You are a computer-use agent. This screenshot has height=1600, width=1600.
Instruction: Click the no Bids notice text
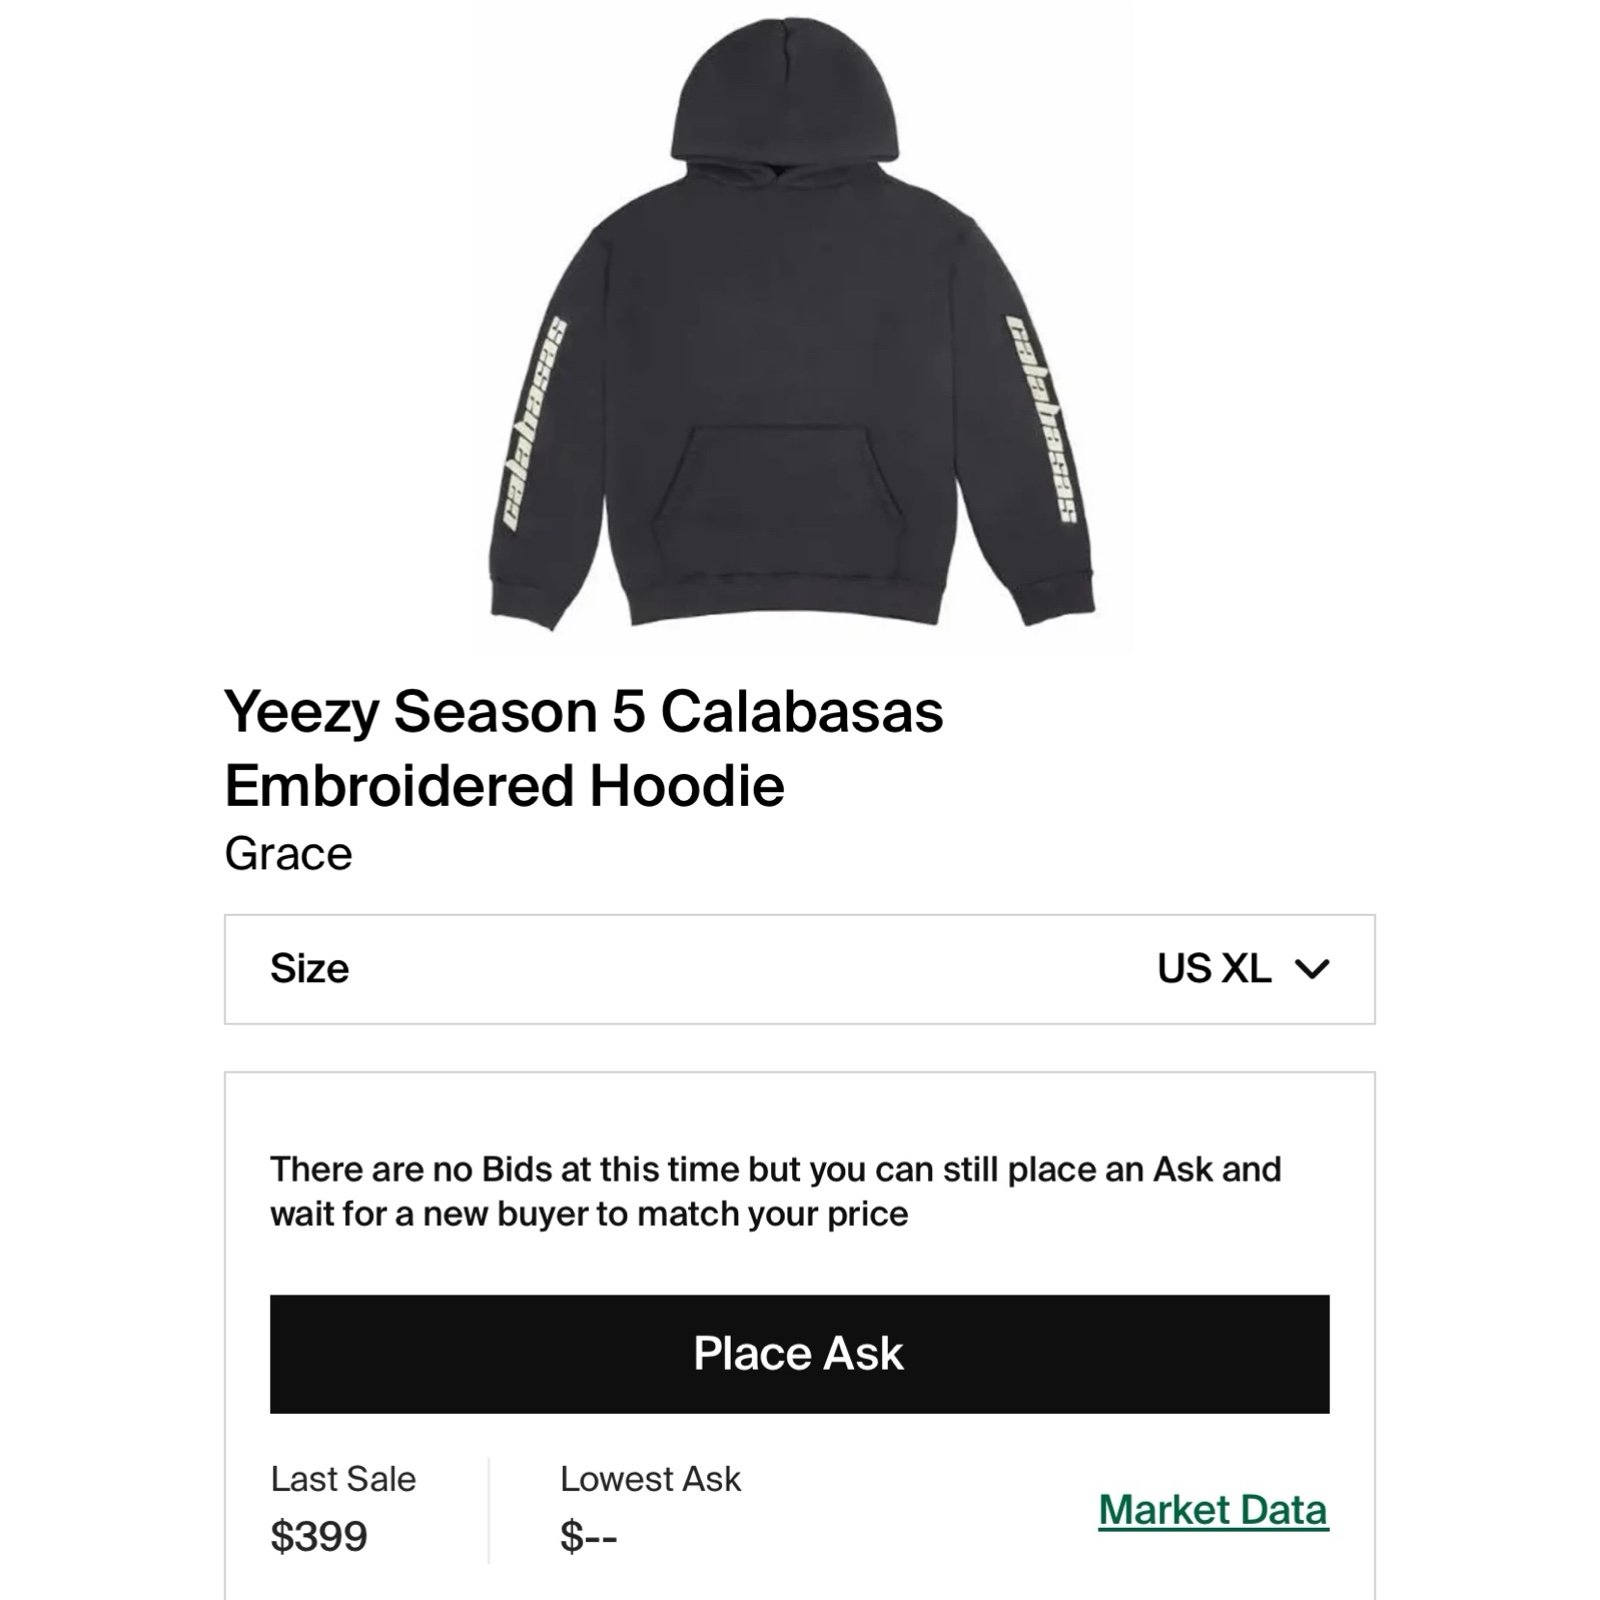tap(775, 1191)
